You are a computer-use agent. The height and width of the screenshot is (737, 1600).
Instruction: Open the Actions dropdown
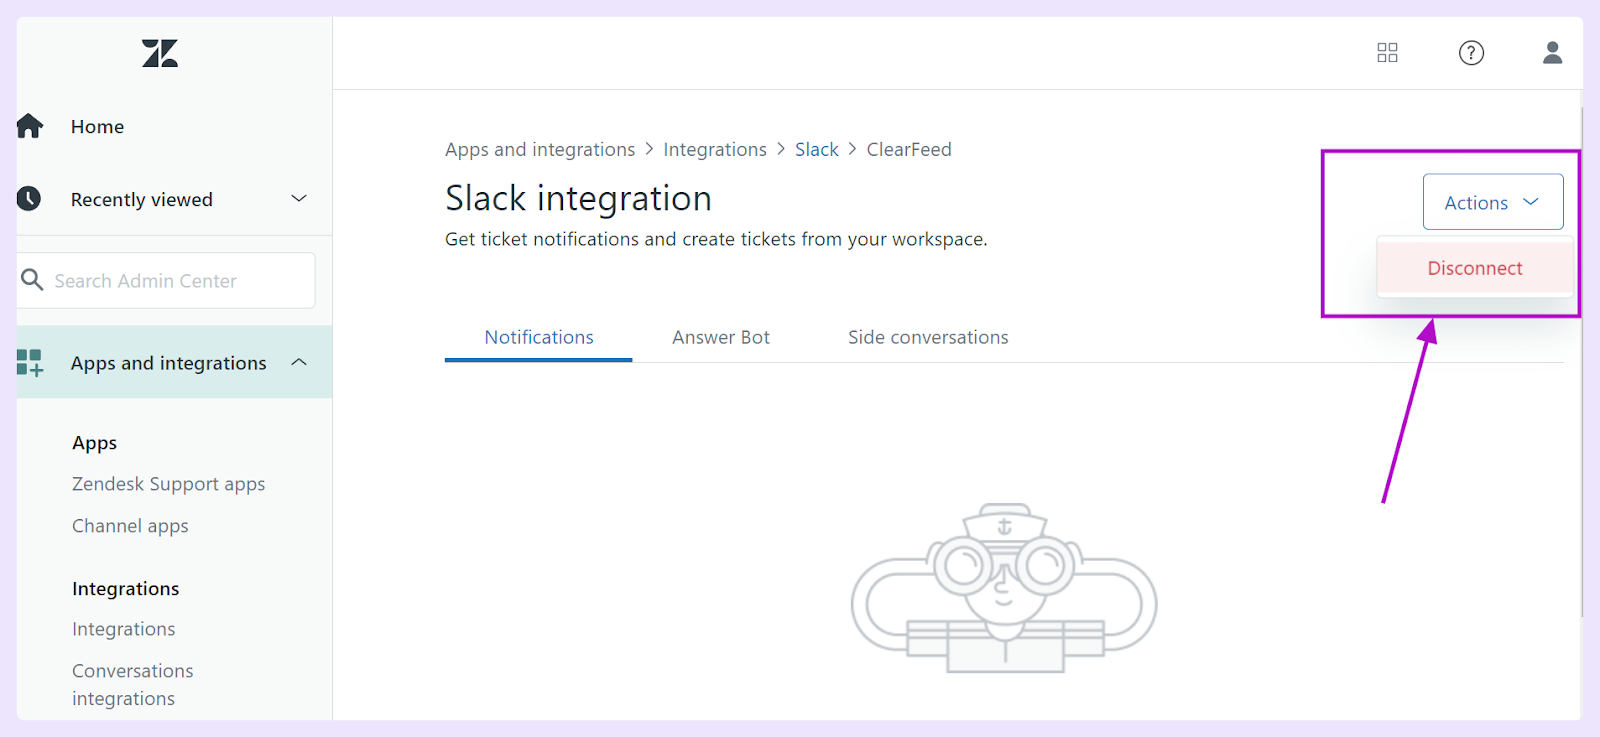click(1493, 202)
